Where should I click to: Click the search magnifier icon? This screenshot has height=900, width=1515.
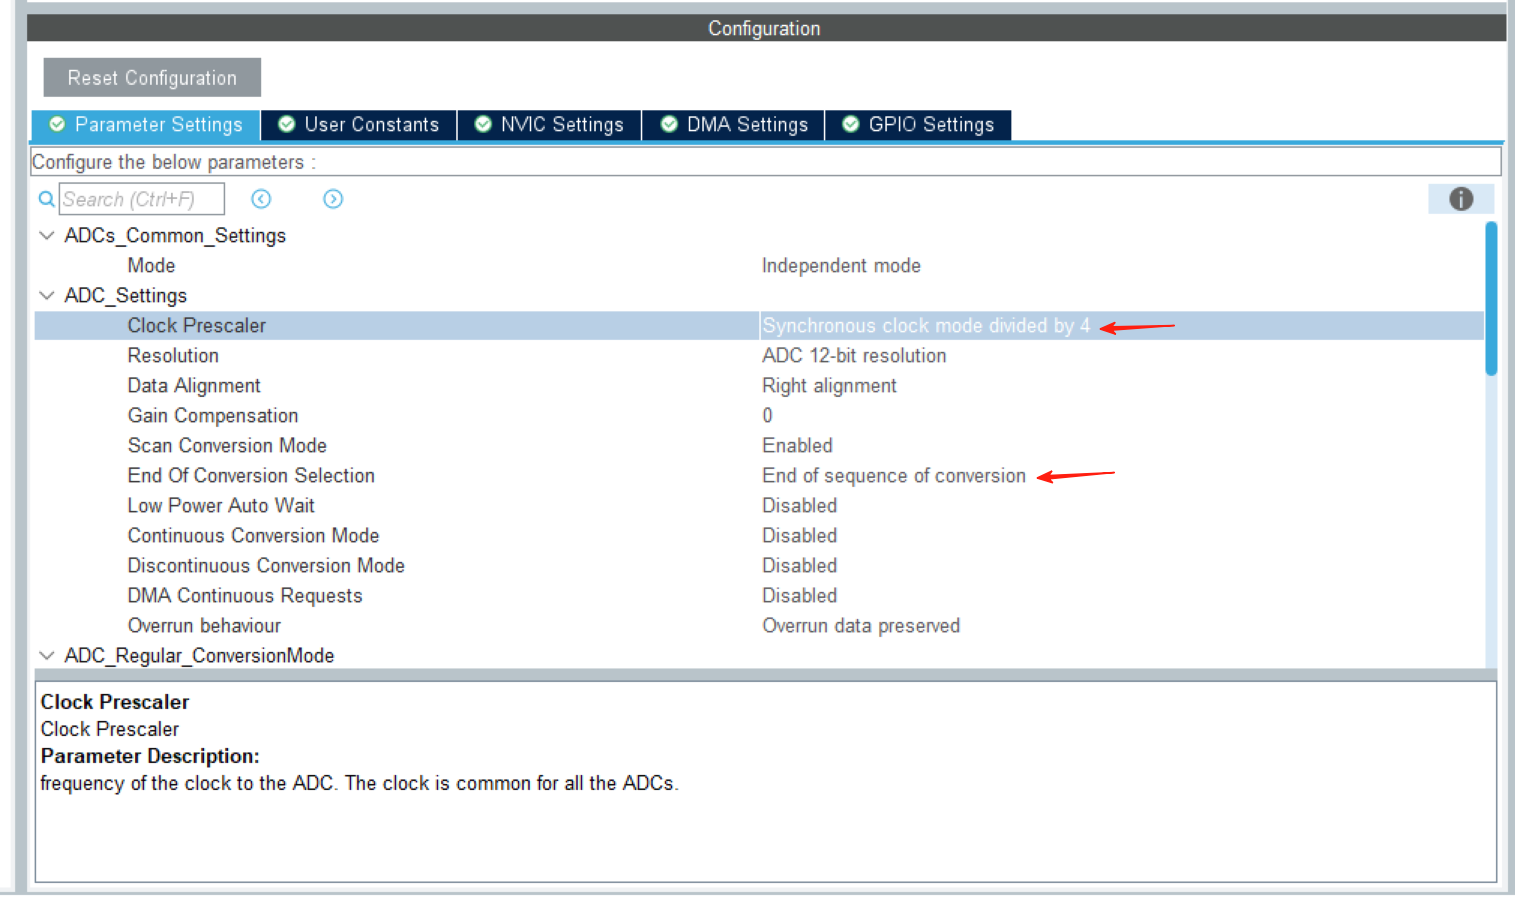(46, 199)
